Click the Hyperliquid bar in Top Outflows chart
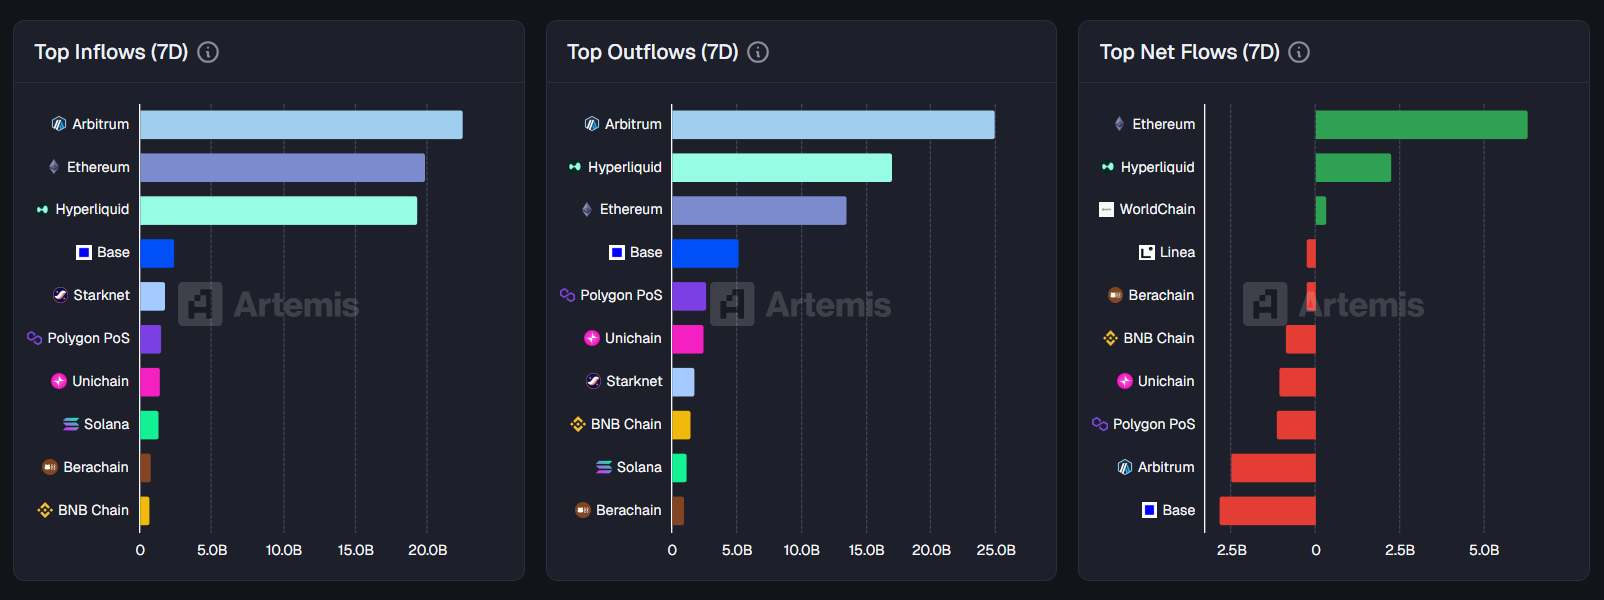This screenshot has width=1604, height=600. pyautogui.click(x=781, y=168)
